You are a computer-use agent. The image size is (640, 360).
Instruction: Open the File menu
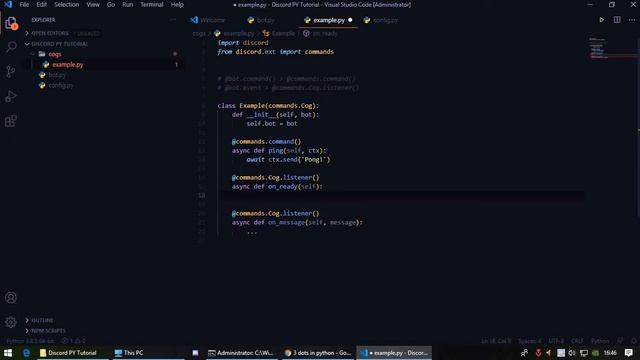24,4
